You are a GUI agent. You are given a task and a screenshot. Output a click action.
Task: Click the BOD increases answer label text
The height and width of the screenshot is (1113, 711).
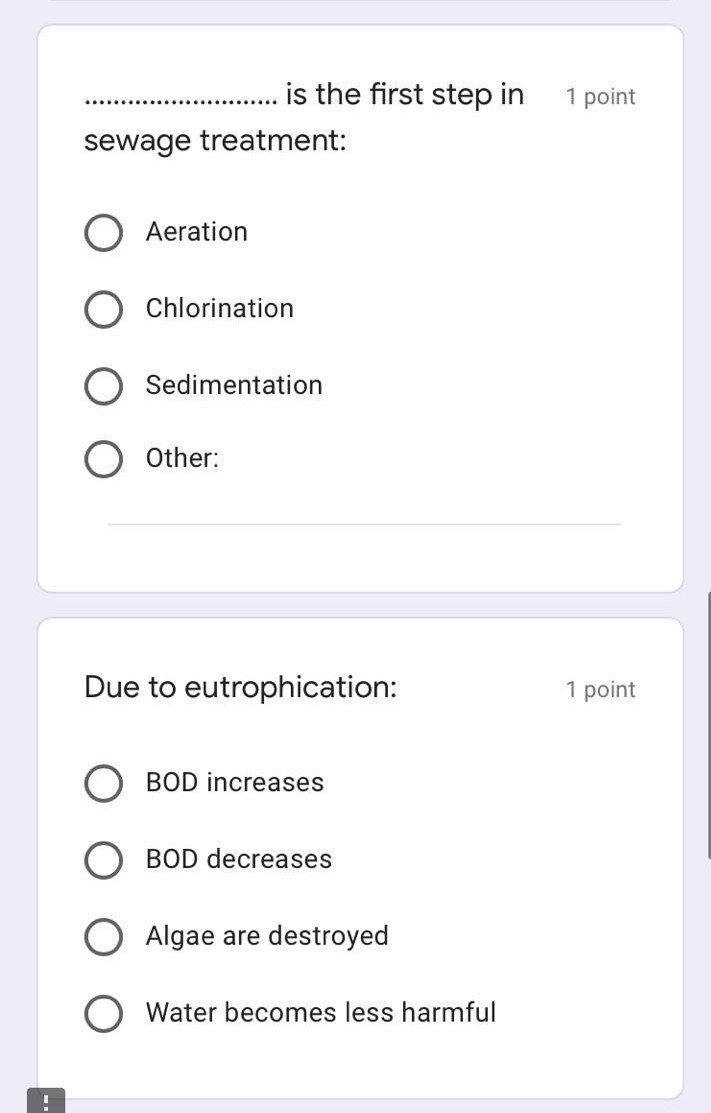coord(235,783)
